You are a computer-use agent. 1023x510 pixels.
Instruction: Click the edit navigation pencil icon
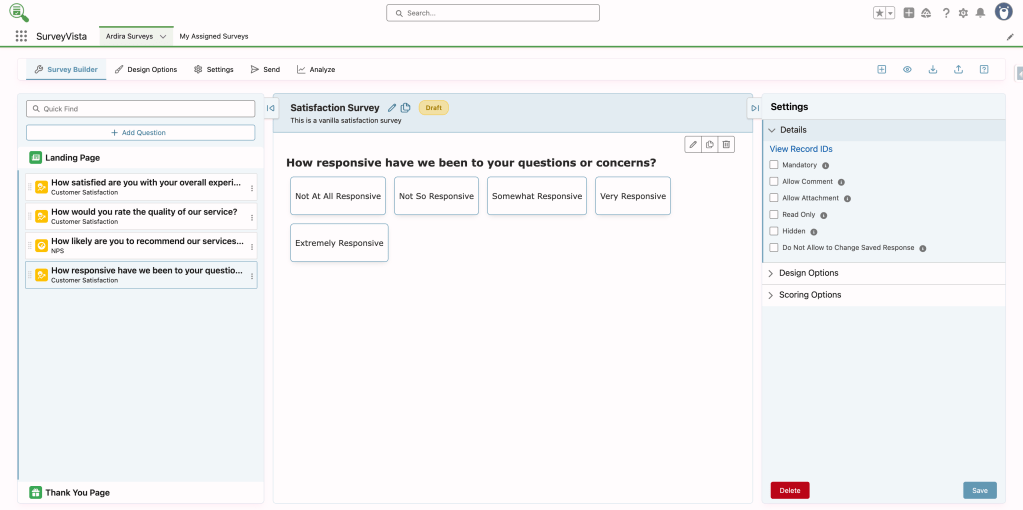[x=1010, y=37]
